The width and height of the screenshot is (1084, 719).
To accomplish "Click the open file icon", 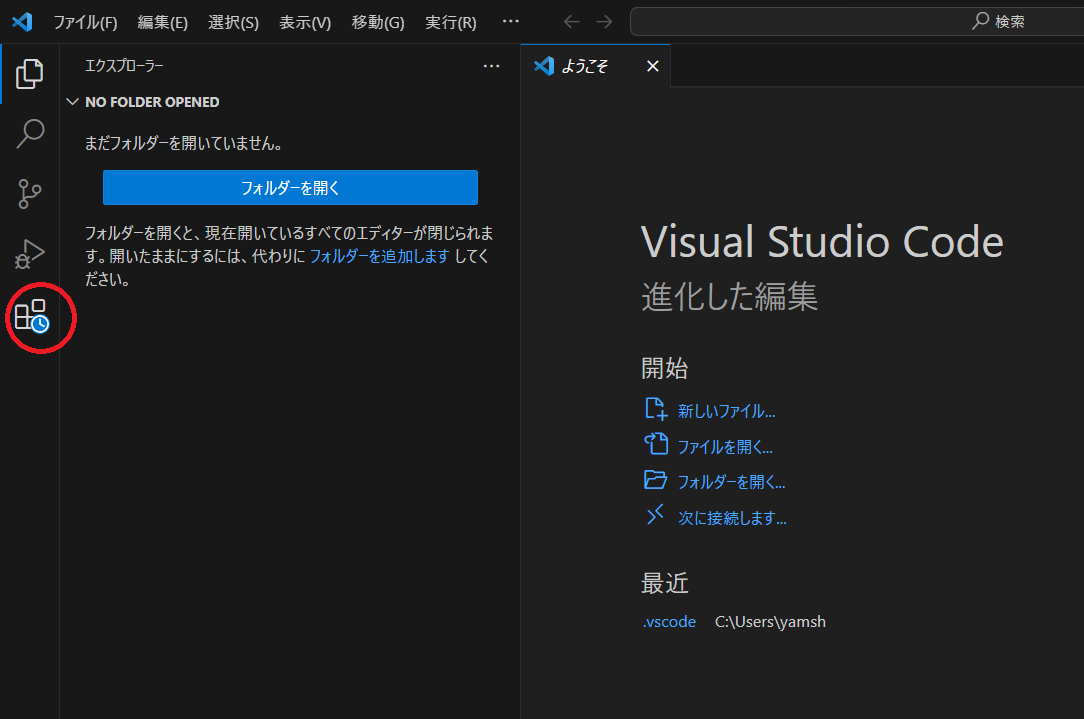I will (655, 444).
